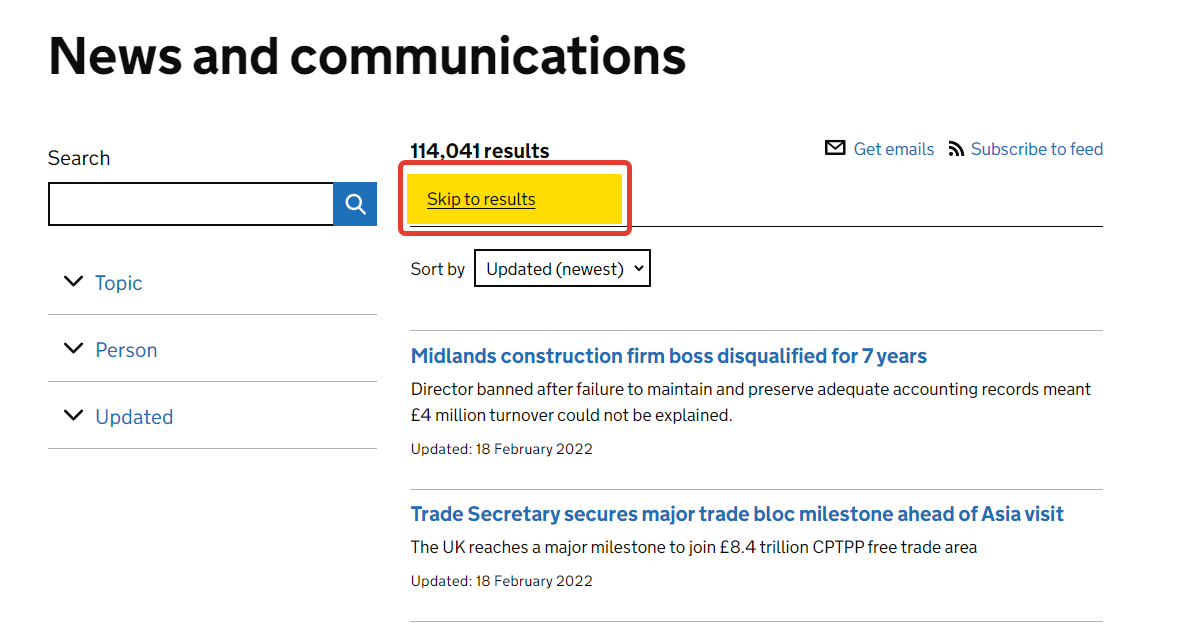
Task: Focus the Search text field
Action: click(190, 204)
